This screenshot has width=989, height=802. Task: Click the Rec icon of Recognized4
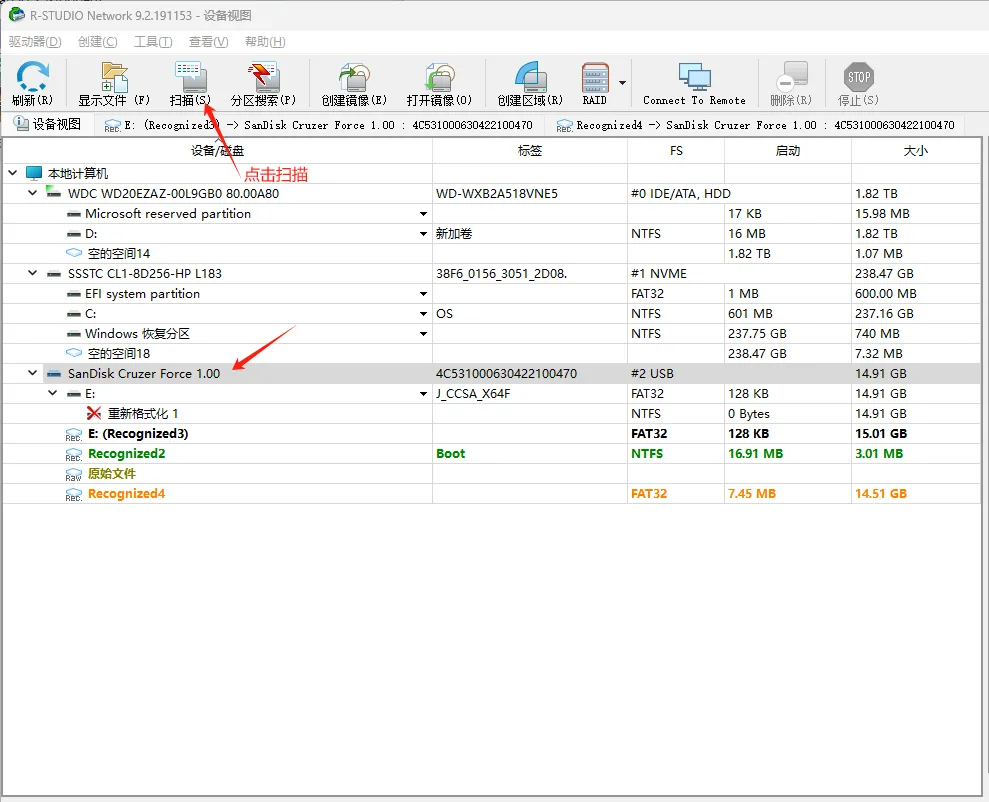pos(74,494)
